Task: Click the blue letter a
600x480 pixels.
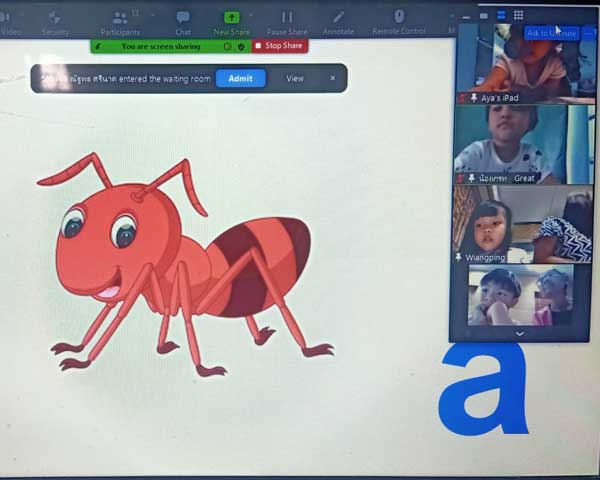Action: pyautogui.click(x=484, y=389)
